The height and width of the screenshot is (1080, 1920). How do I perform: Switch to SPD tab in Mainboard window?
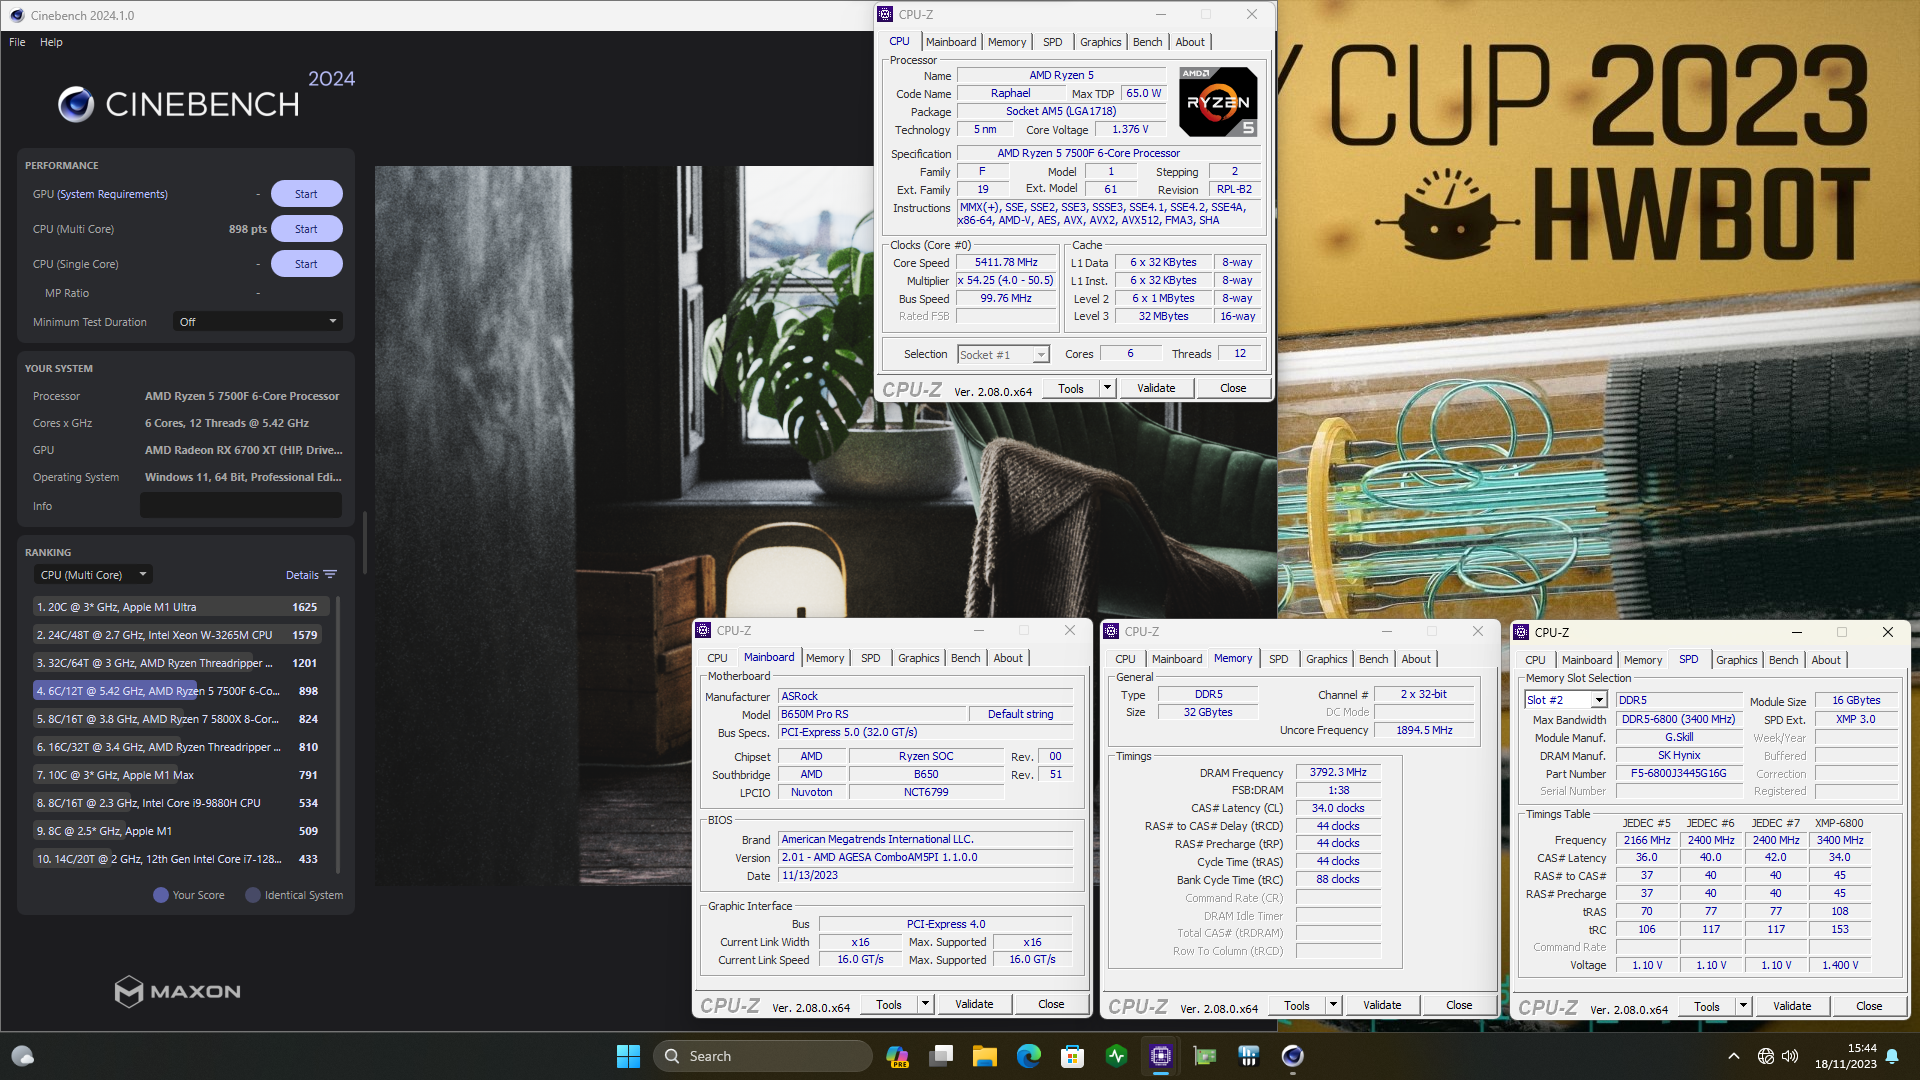pyautogui.click(x=870, y=658)
